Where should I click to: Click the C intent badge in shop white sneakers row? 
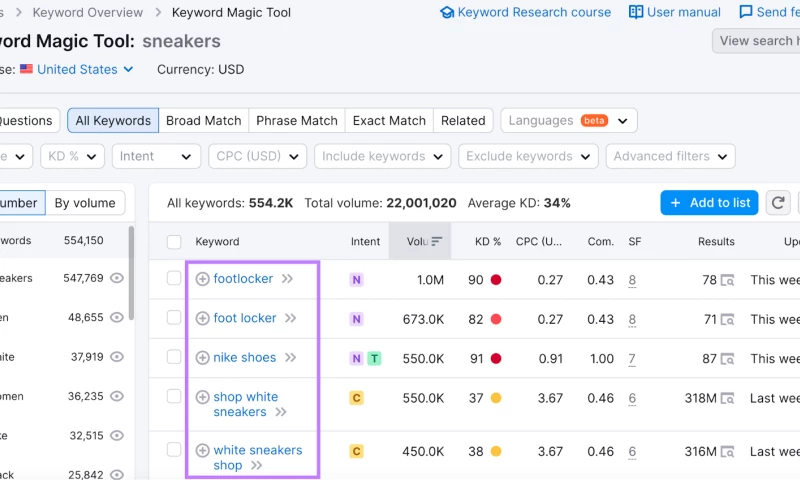(356, 398)
